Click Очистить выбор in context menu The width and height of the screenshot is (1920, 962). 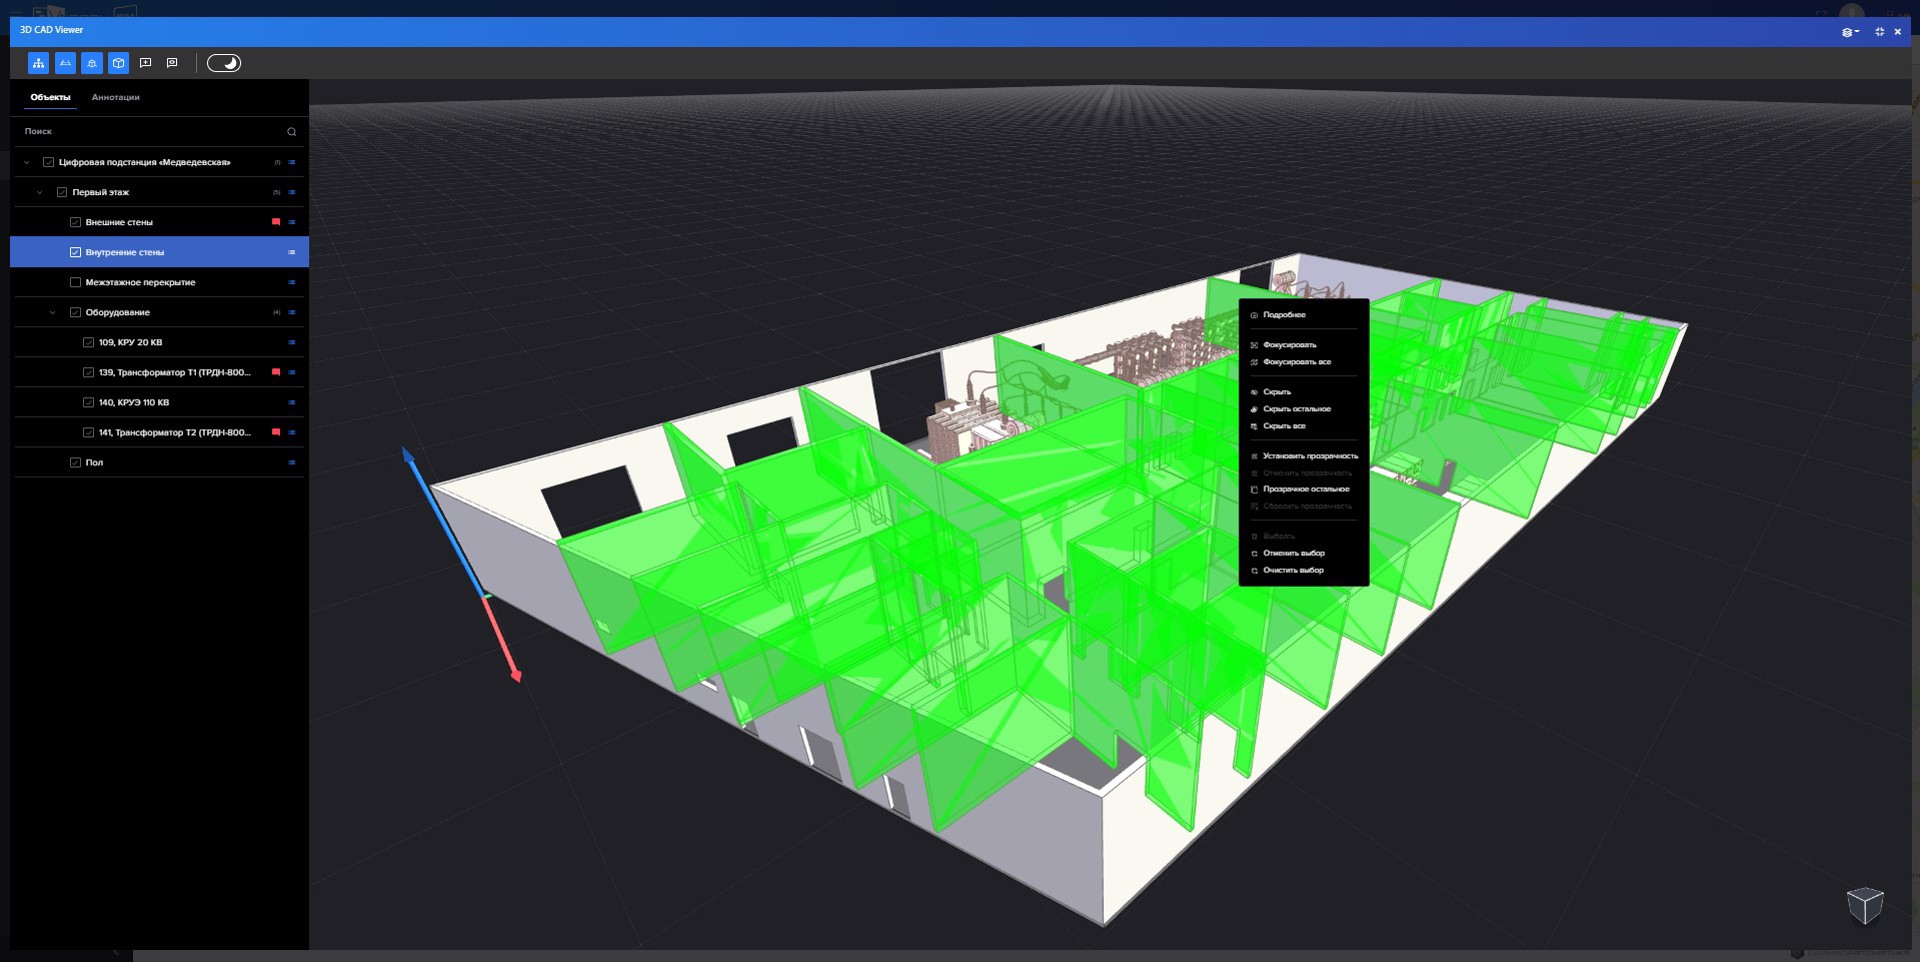coord(1293,570)
